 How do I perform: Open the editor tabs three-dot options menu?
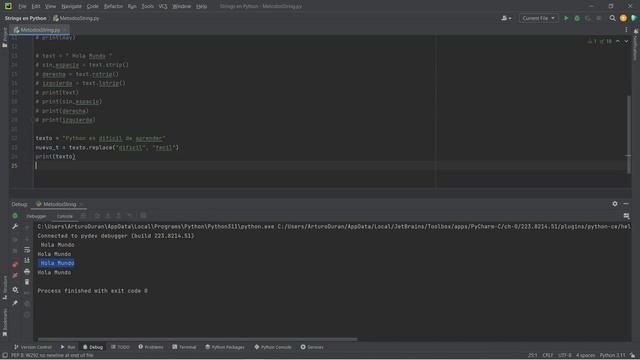coord(626,30)
